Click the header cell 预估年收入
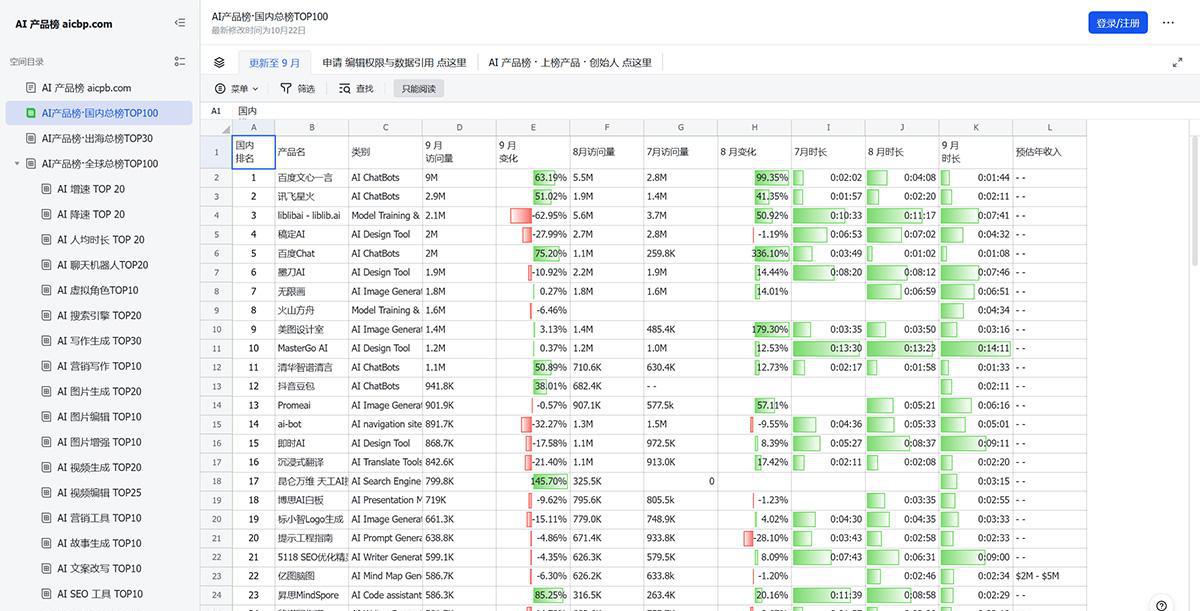This screenshot has width=1200, height=611. (x=1049, y=152)
